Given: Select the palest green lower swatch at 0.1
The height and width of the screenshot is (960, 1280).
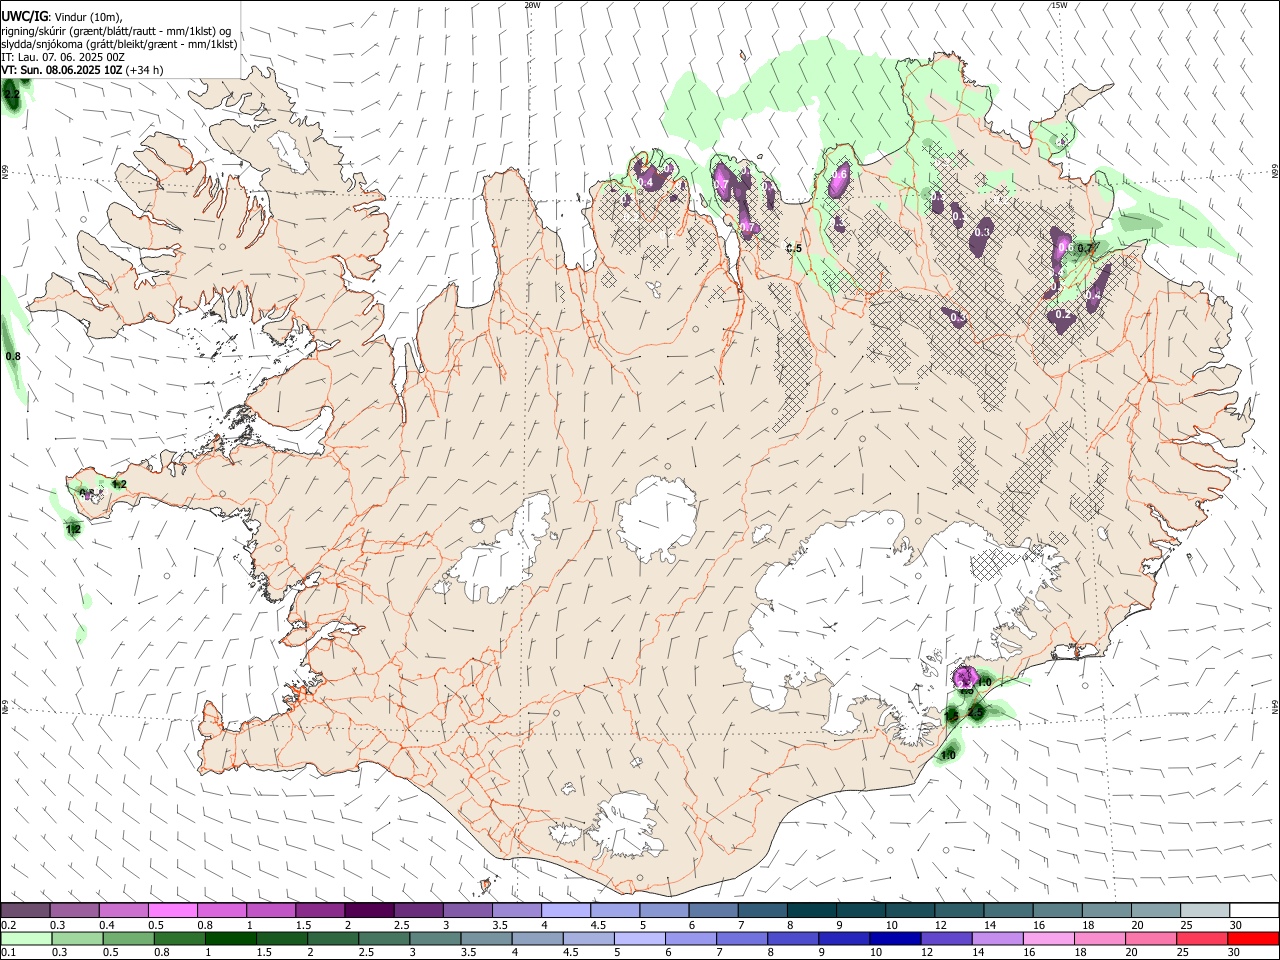Looking at the screenshot, I should [26, 938].
